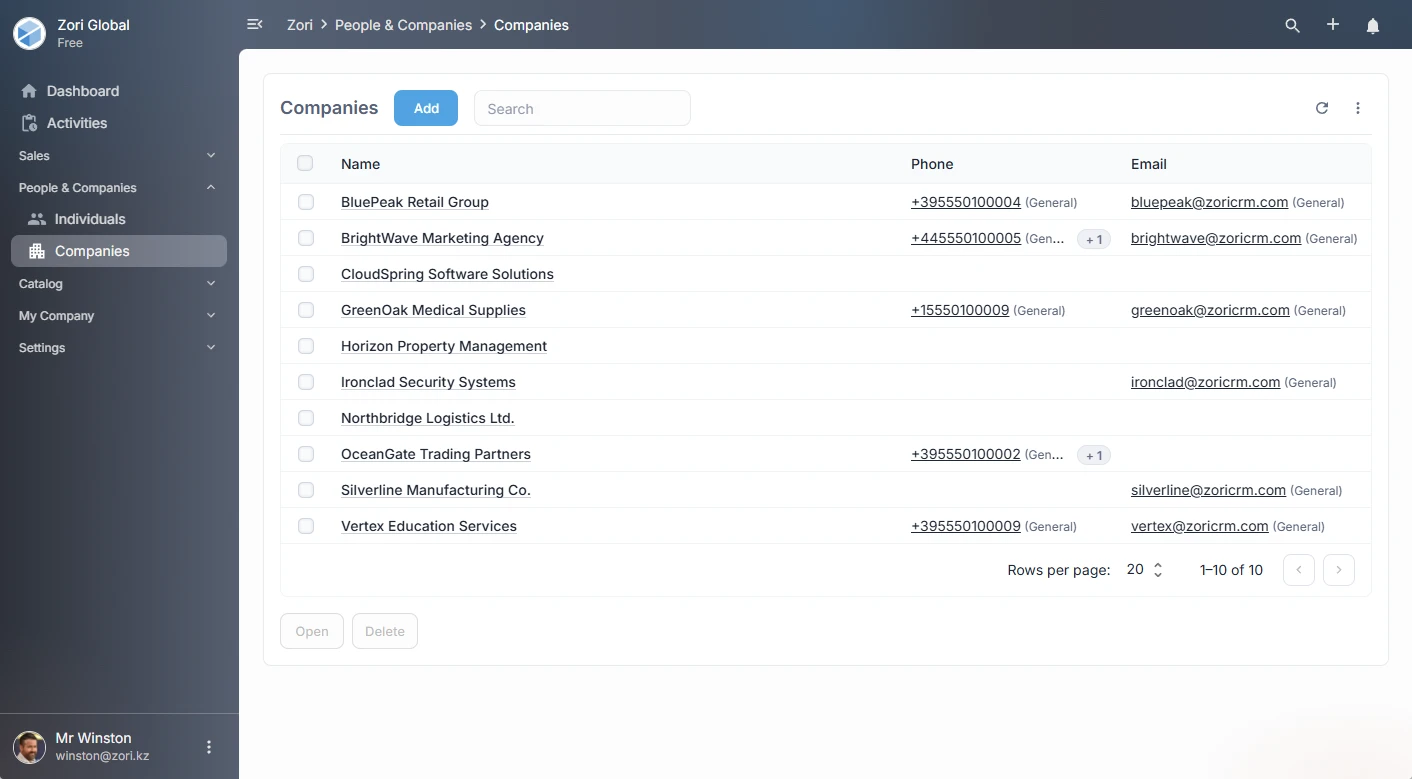Open the user menu dots beside Mr Winston
This screenshot has height=779, width=1412.
click(x=209, y=747)
